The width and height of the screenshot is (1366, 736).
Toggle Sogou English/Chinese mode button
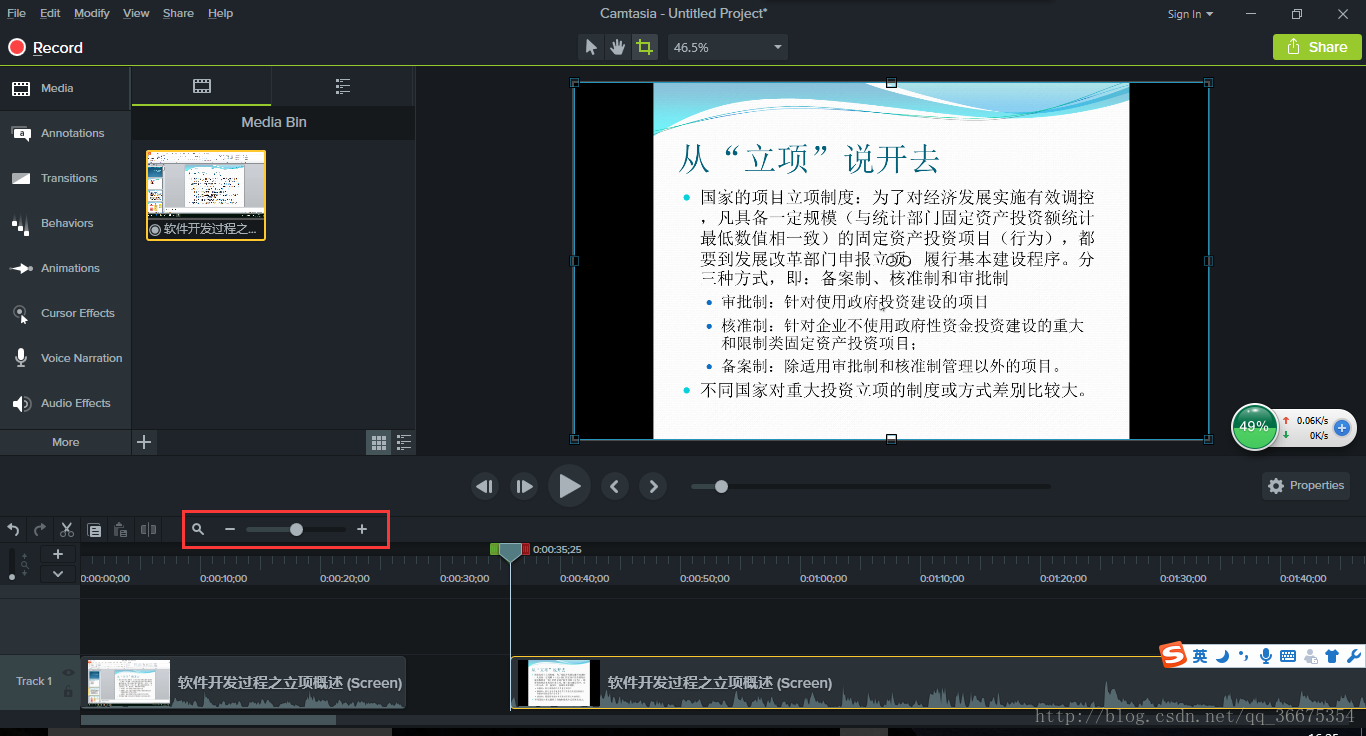pyautogui.click(x=1200, y=656)
